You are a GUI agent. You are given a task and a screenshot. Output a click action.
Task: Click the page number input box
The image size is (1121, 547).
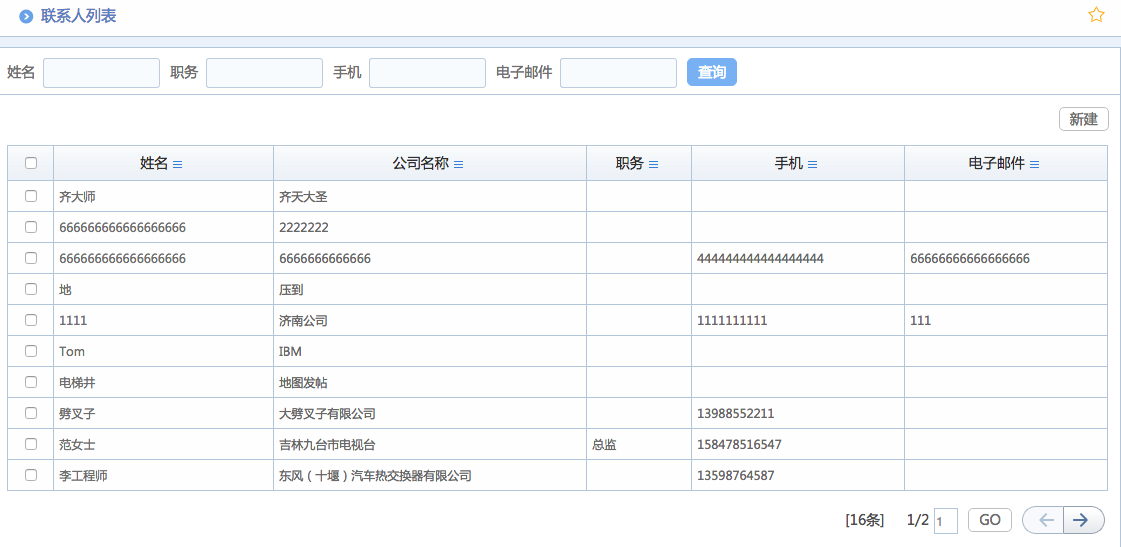(945, 521)
